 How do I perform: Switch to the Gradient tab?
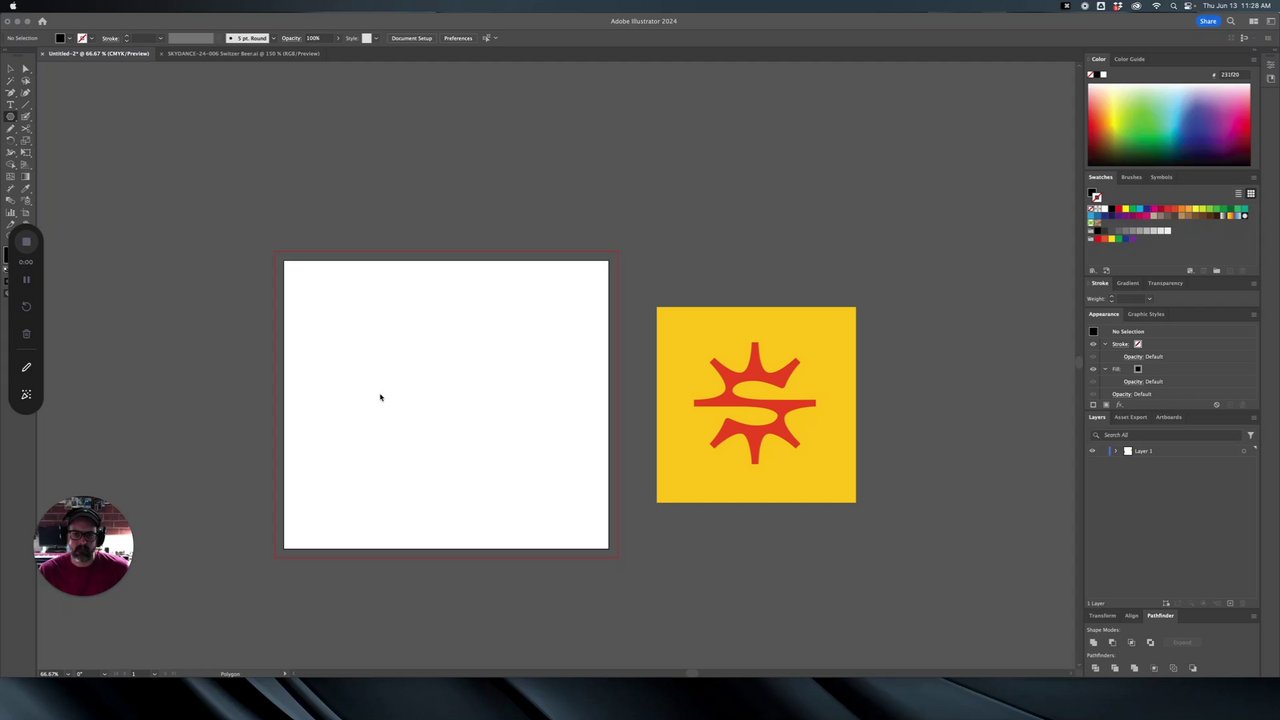click(x=1128, y=283)
